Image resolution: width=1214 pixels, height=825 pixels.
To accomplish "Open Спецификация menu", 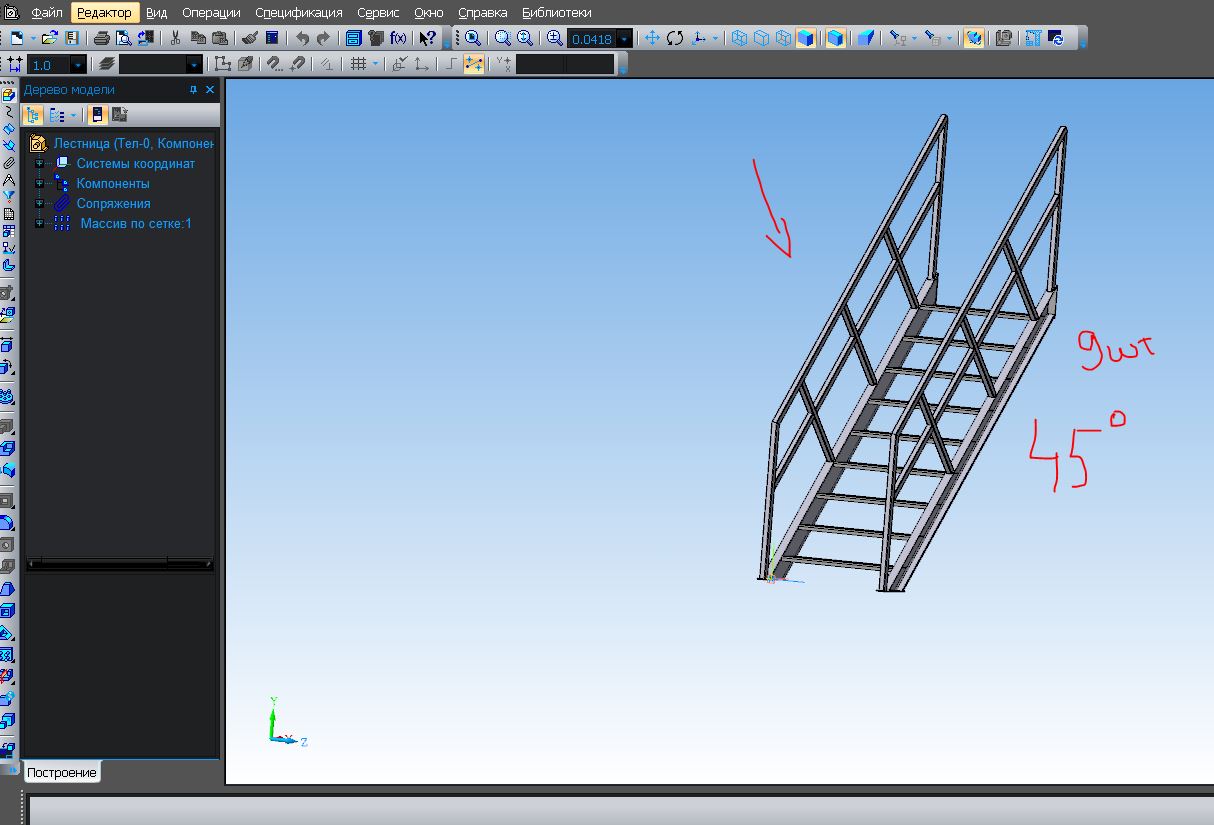I will [x=299, y=13].
